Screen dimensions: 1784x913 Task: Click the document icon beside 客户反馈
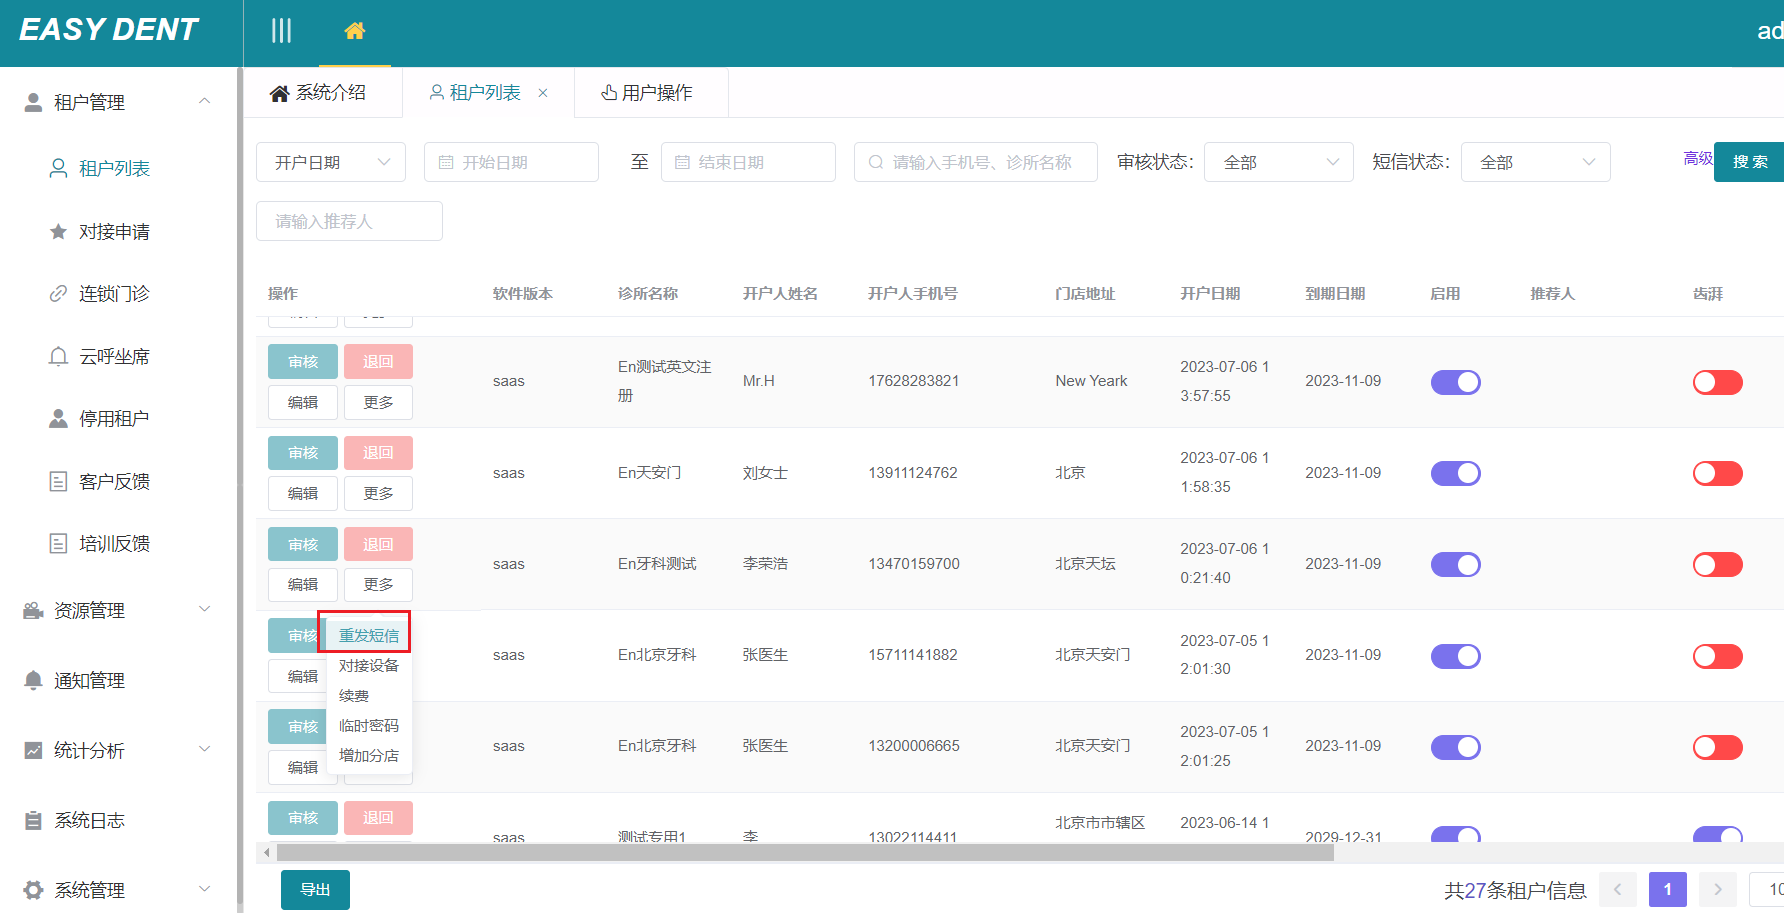(59, 481)
